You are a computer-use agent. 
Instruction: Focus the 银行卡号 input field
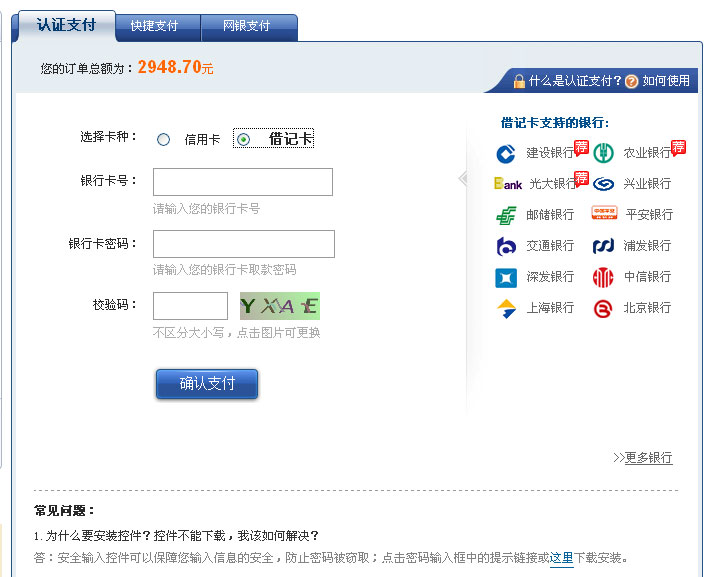243,182
